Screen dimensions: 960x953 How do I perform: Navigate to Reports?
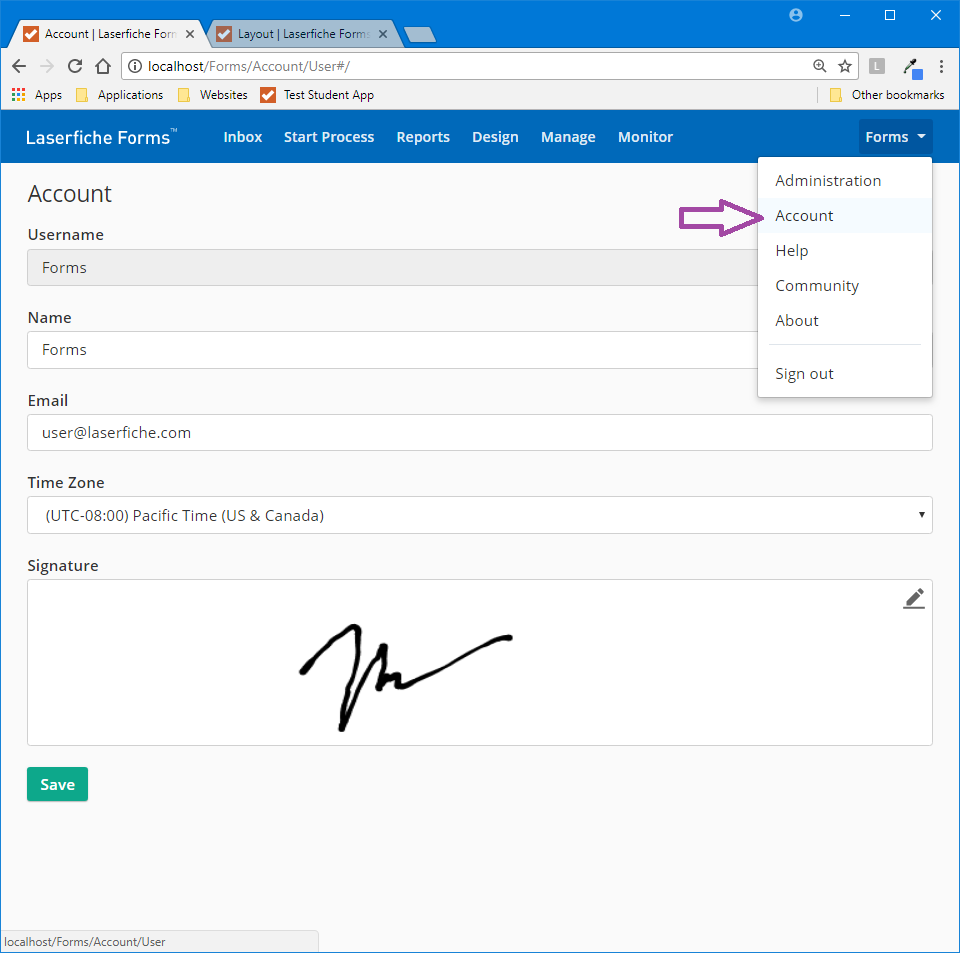pyautogui.click(x=423, y=137)
